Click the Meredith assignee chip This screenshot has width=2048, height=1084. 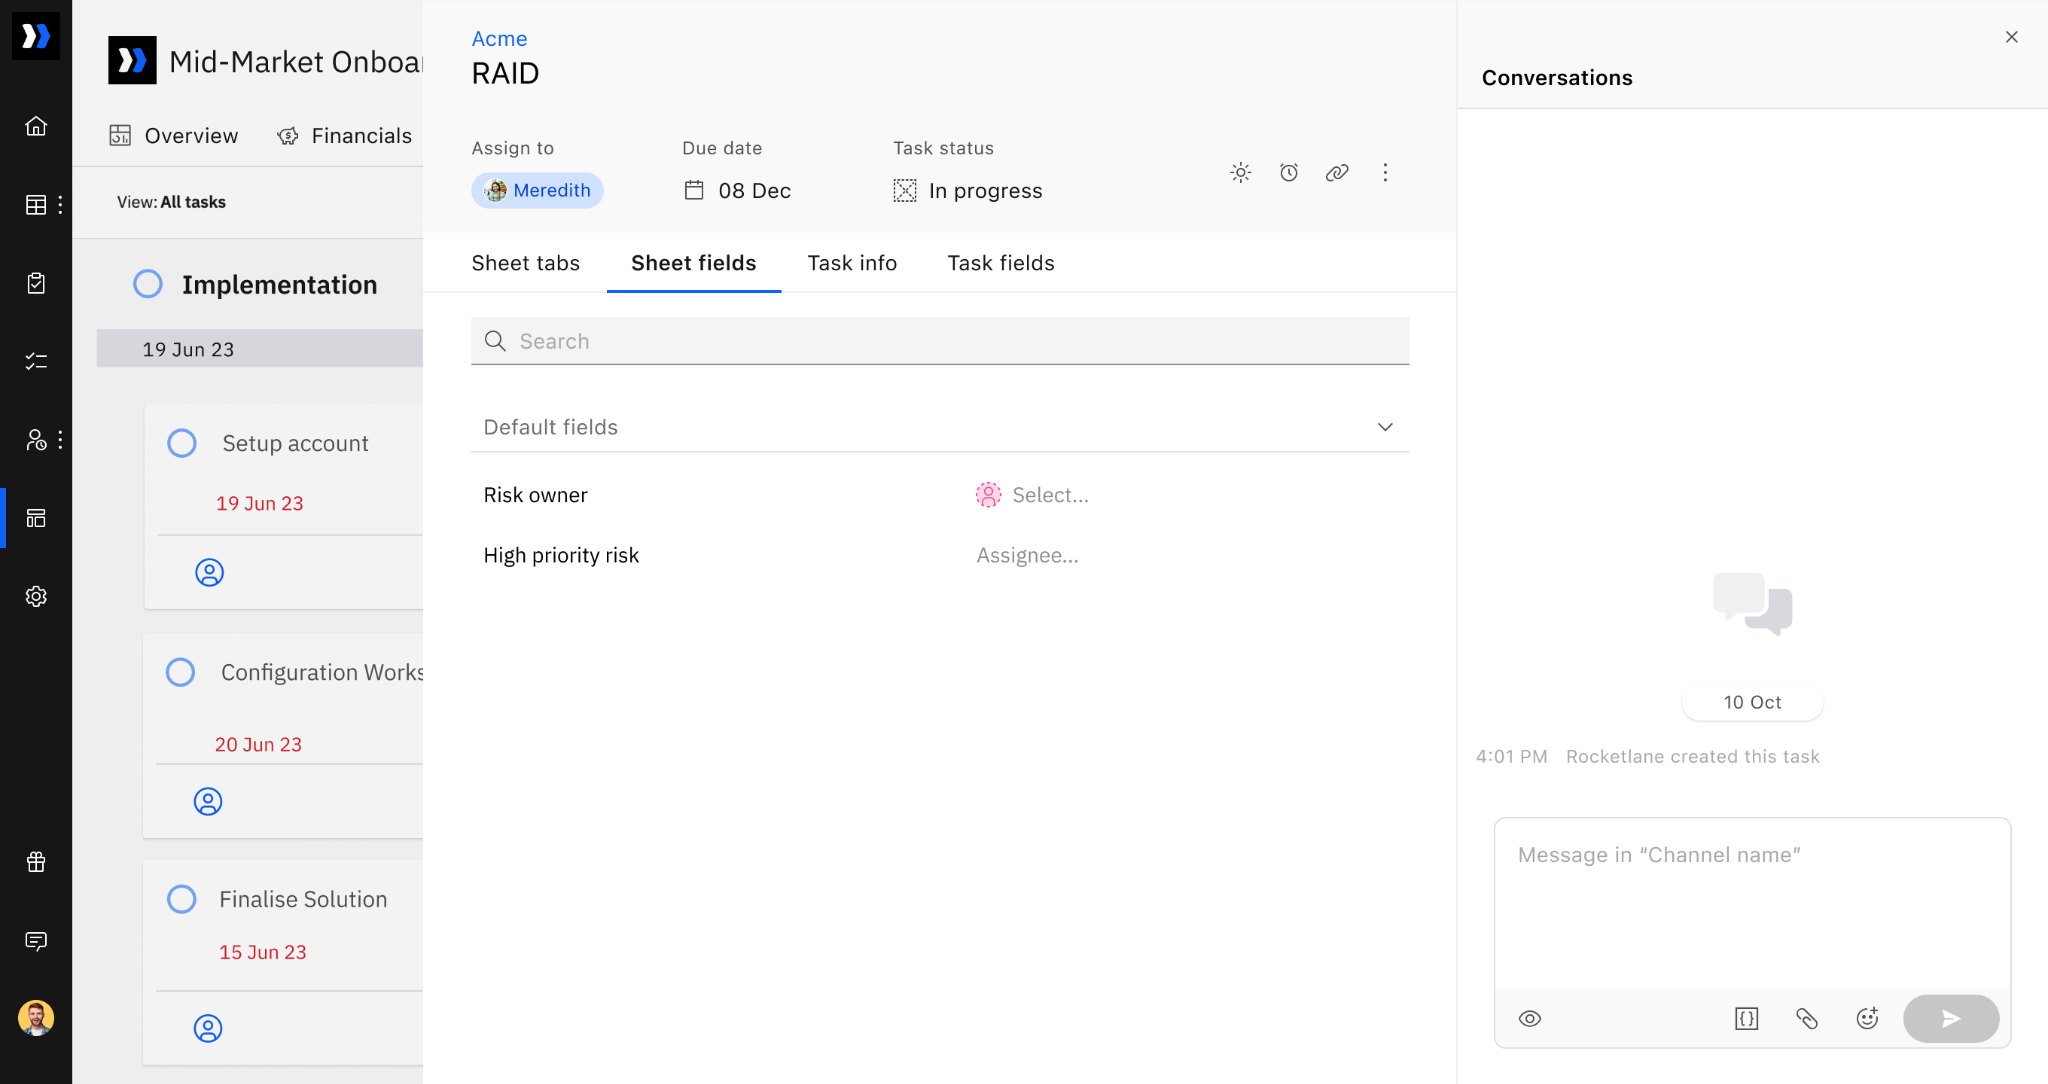537,191
